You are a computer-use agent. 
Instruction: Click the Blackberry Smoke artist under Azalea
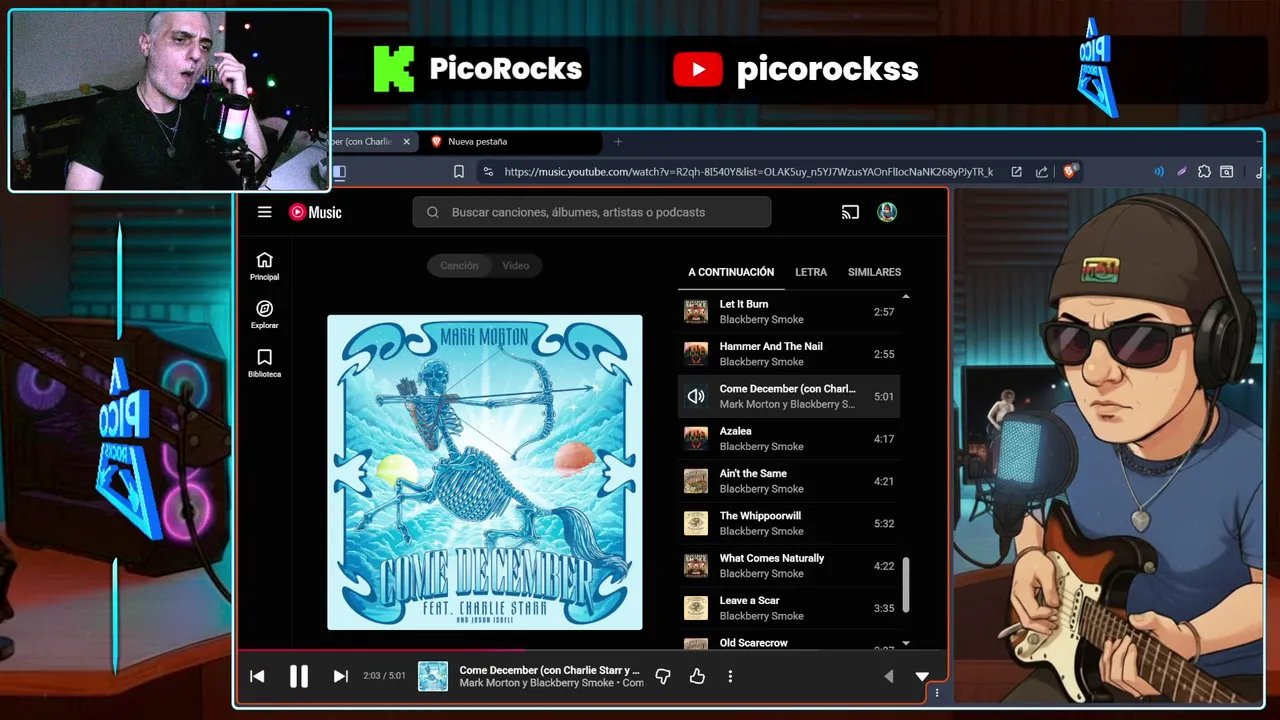(761, 446)
